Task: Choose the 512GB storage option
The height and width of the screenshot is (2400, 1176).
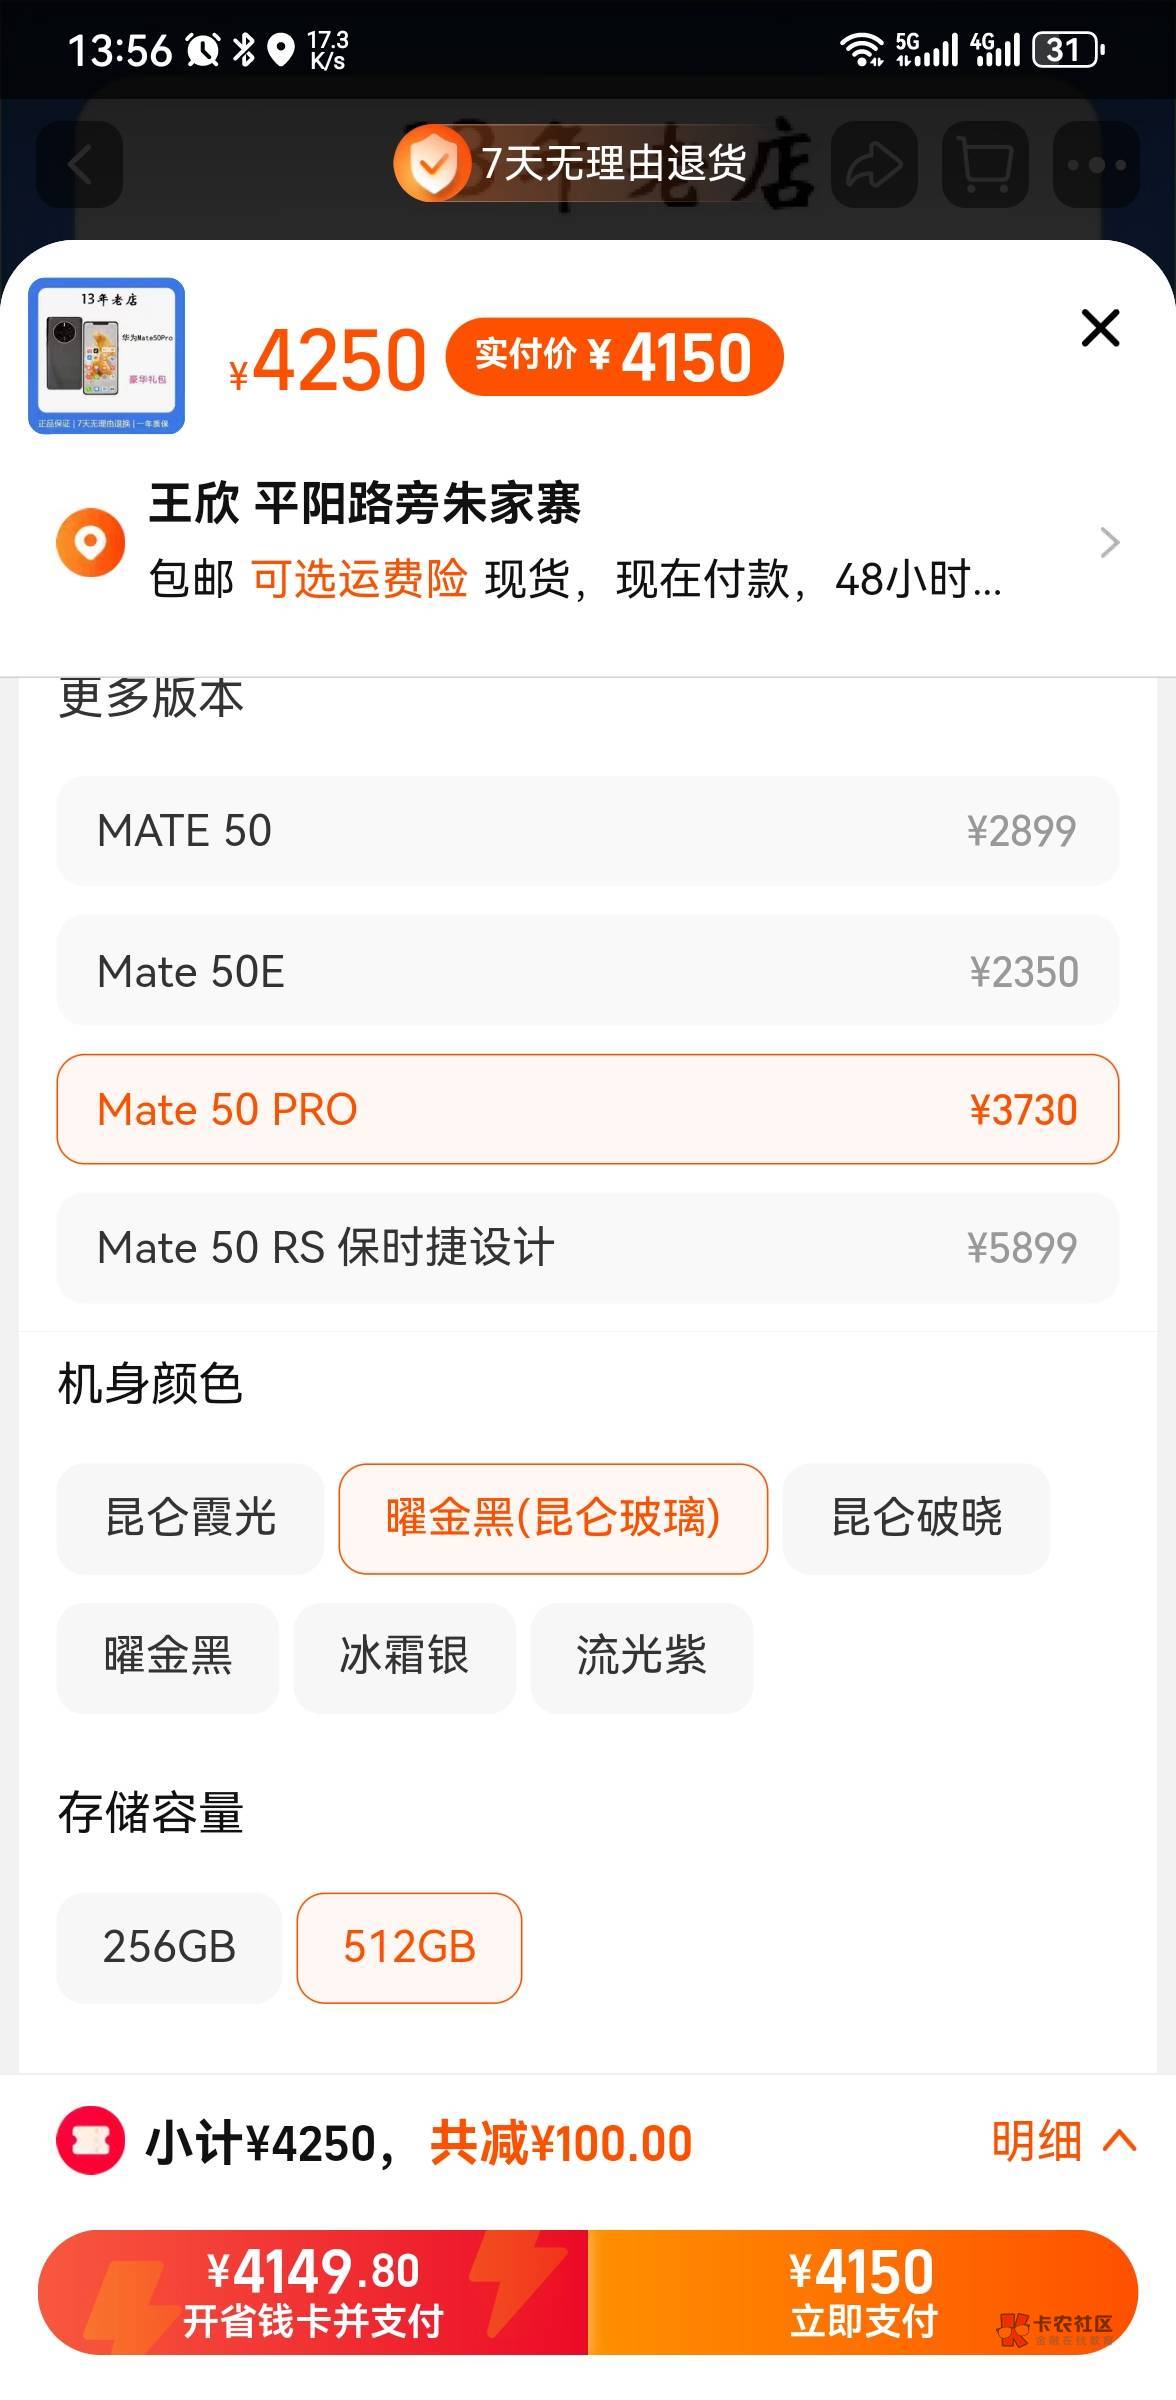Action: pos(409,1947)
